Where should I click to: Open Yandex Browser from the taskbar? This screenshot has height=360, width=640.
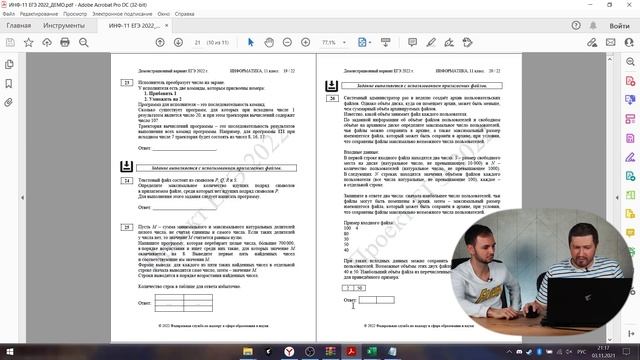pyautogui.click(x=289, y=351)
